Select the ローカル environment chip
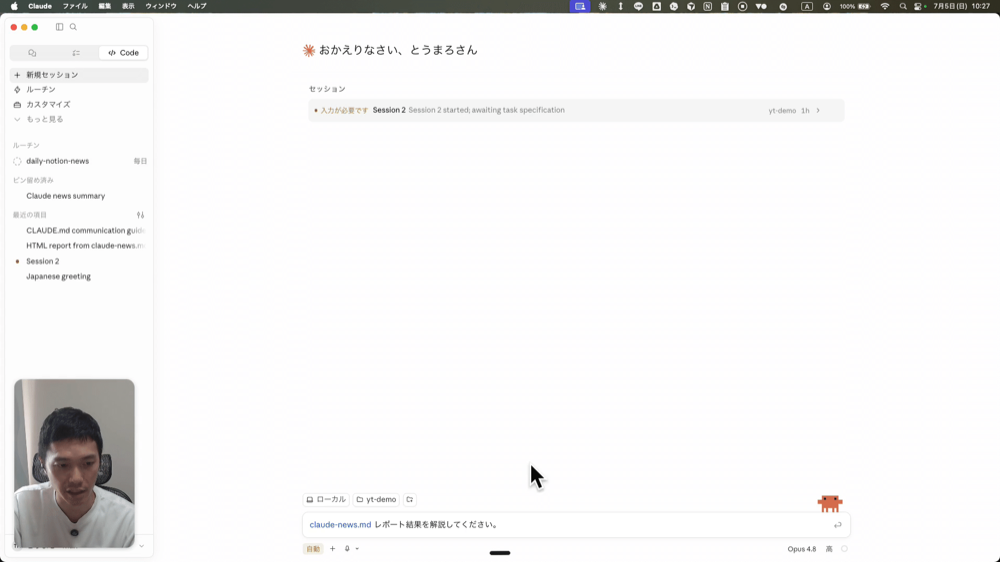This screenshot has width=1000, height=562. [x=326, y=499]
